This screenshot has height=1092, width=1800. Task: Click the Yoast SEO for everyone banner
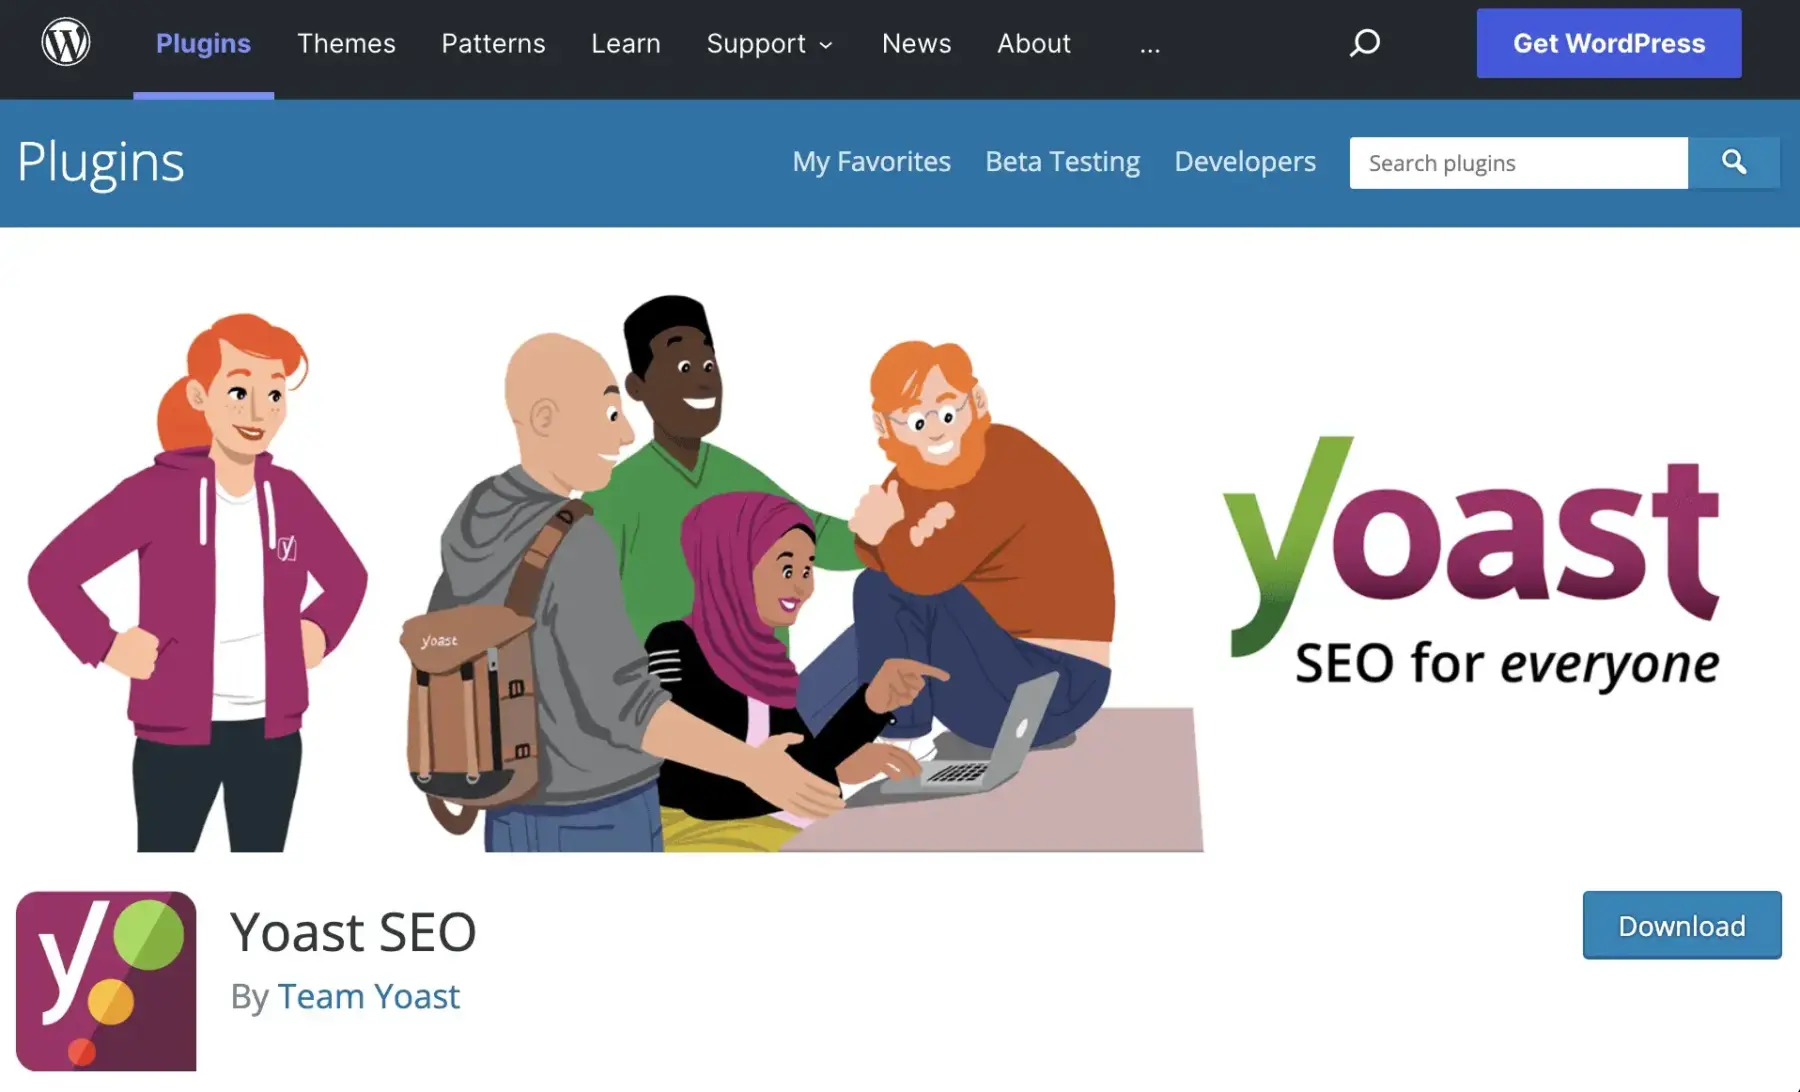pyautogui.click(x=900, y=560)
